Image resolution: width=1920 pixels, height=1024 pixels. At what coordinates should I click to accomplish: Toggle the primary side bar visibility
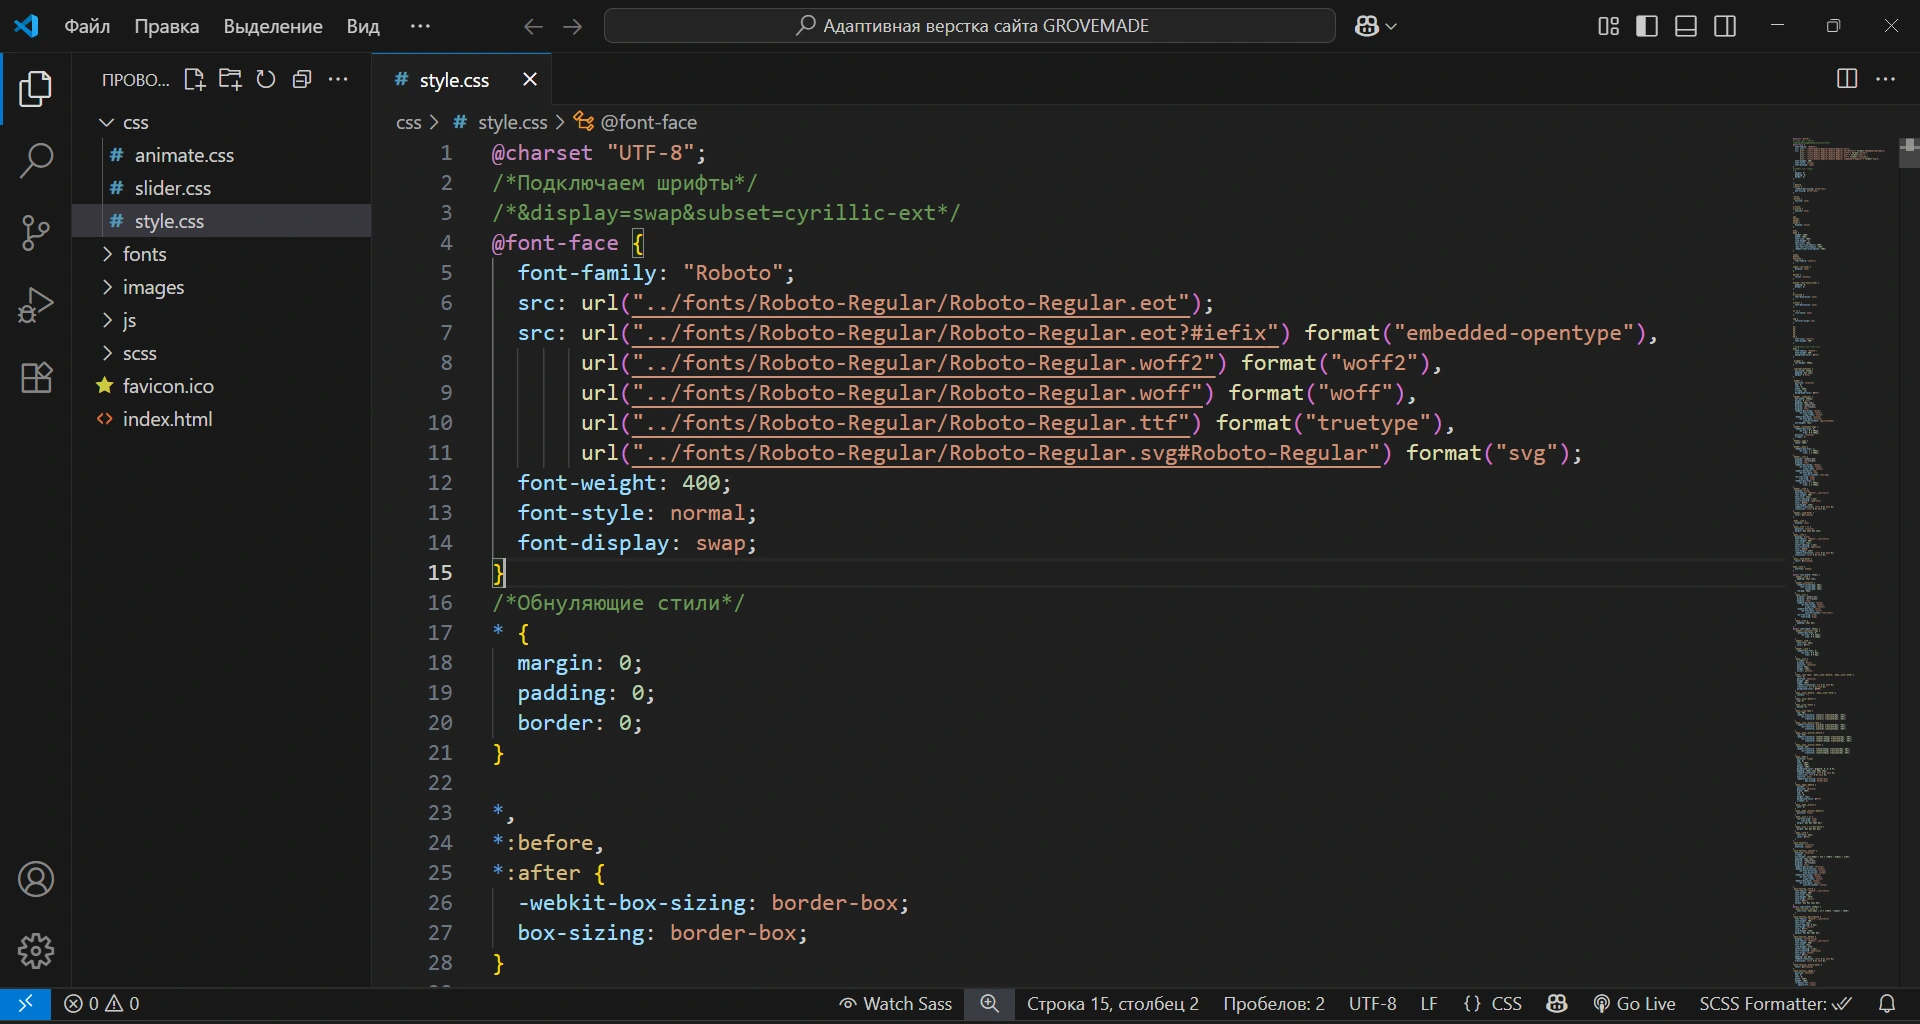point(1647,26)
